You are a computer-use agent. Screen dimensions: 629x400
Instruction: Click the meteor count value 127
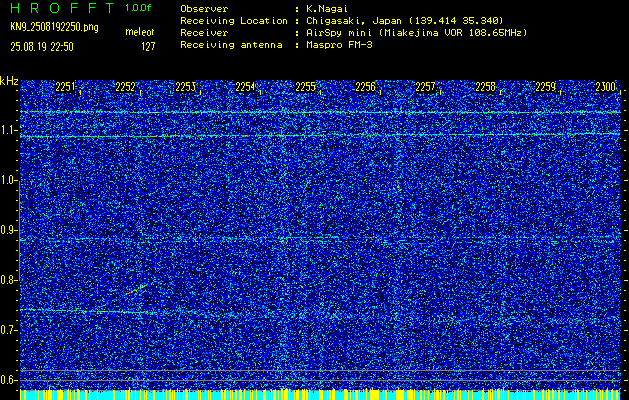[x=148, y=47]
